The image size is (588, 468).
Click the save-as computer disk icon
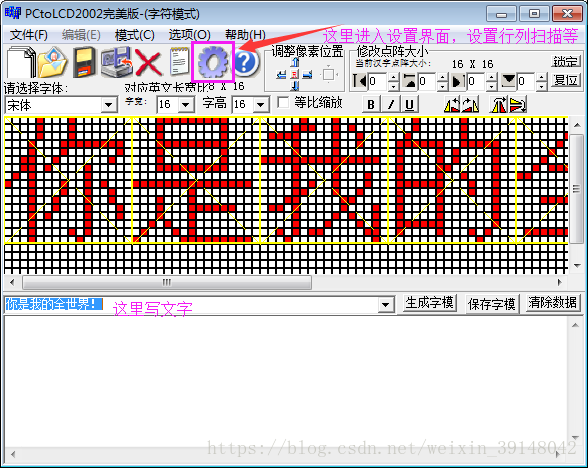click(x=117, y=62)
